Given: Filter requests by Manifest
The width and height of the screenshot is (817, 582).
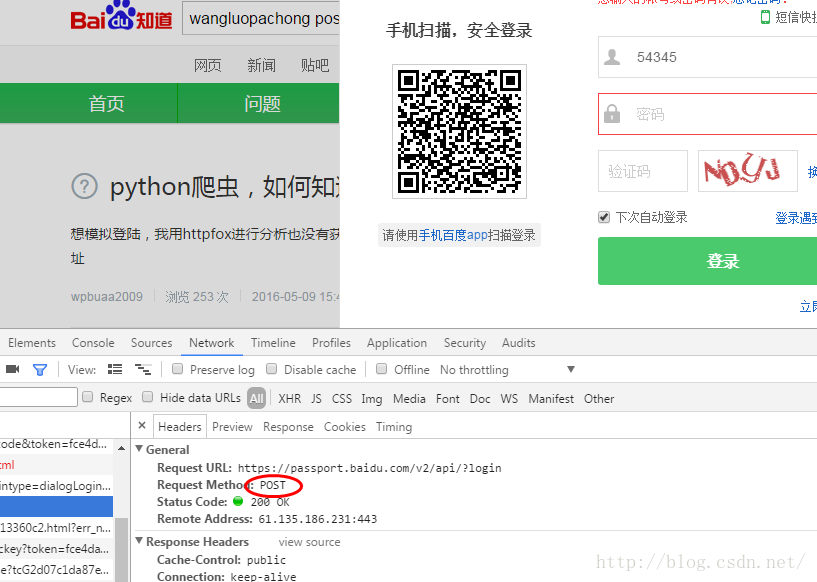Looking at the screenshot, I should coord(551,399).
